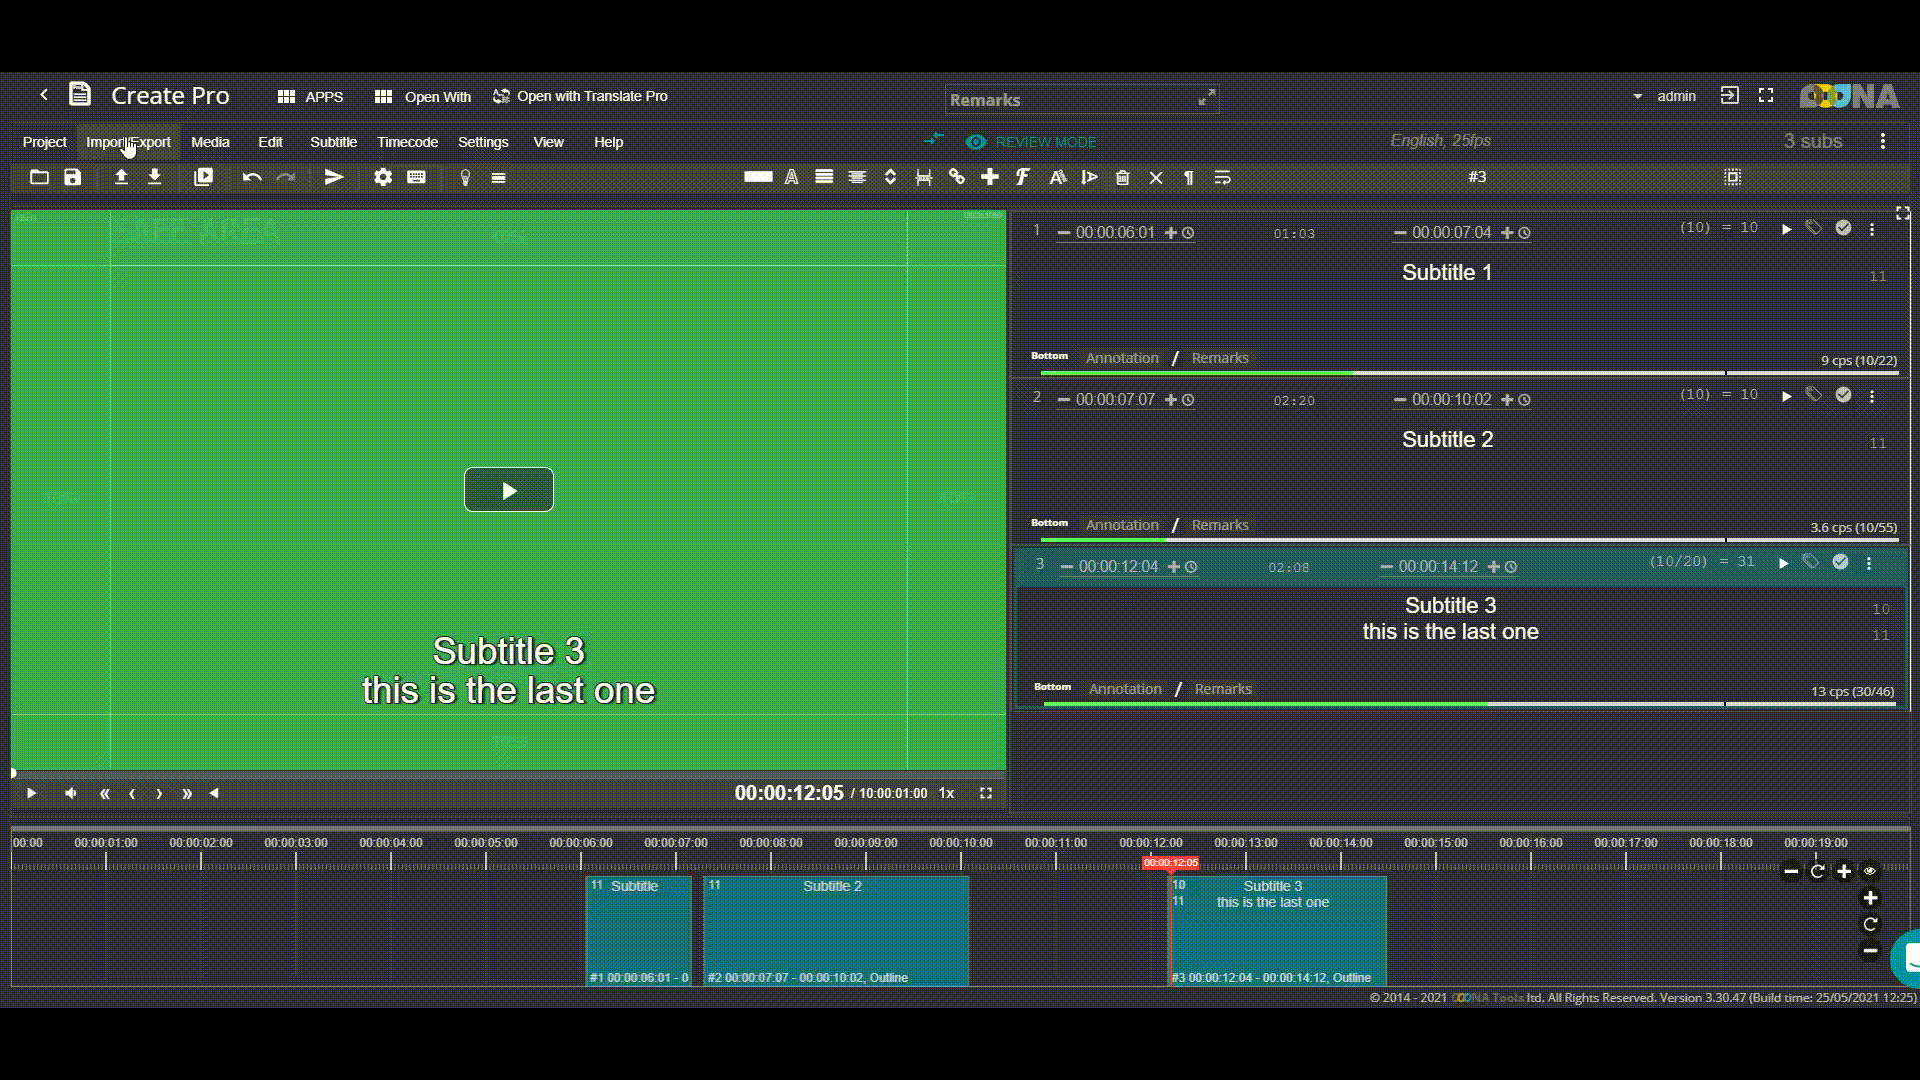Screen dimensions: 1920x1080
Task: Toggle Review Mode eye switch
Action: 976,142
